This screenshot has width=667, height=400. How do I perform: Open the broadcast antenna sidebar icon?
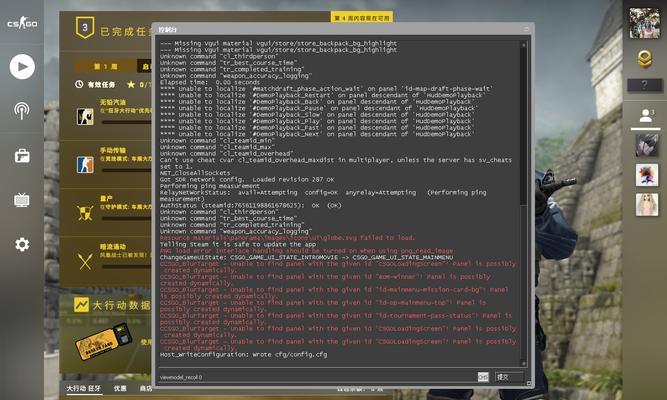click(22, 111)
